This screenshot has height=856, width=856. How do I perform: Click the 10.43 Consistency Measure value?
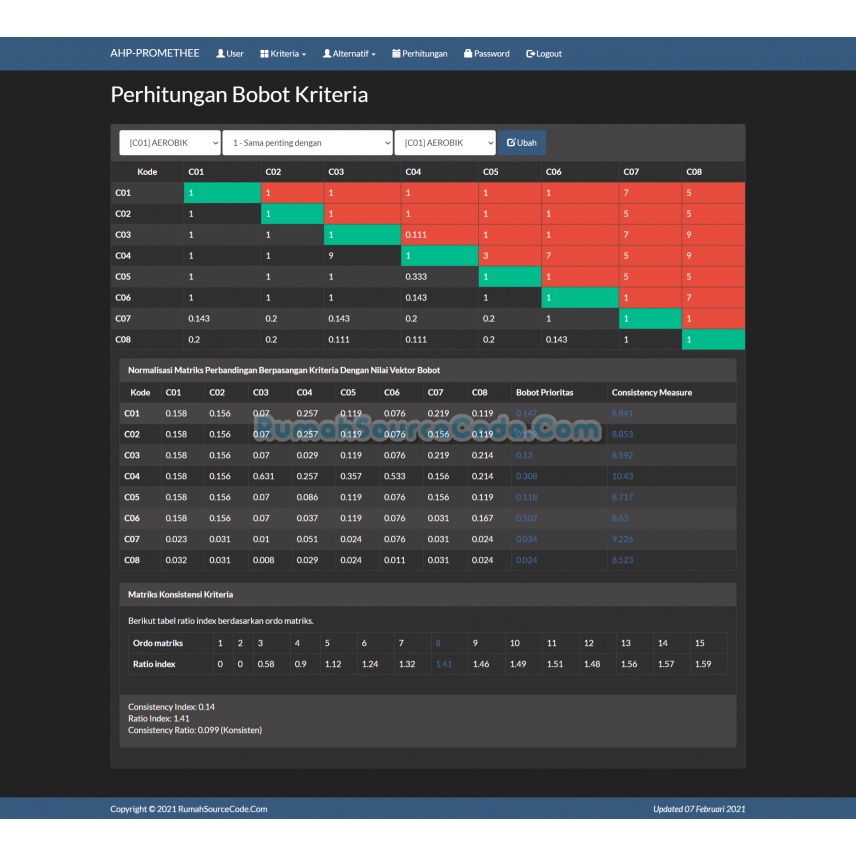tap(622, 476)
